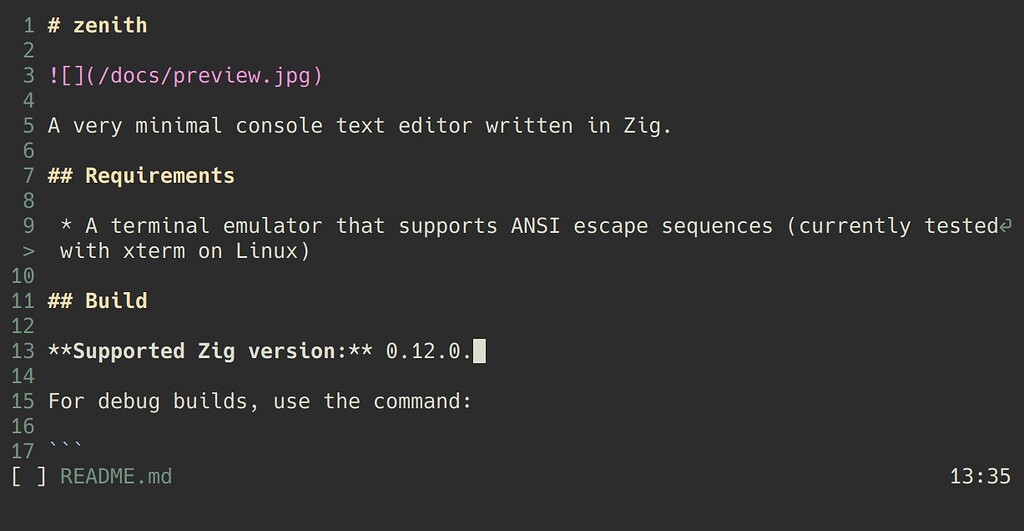Image resolution: width=1024 pixels, height=531 pixels.
Task: Click README.md file name in status bar
Action: [x=116, y=476]
